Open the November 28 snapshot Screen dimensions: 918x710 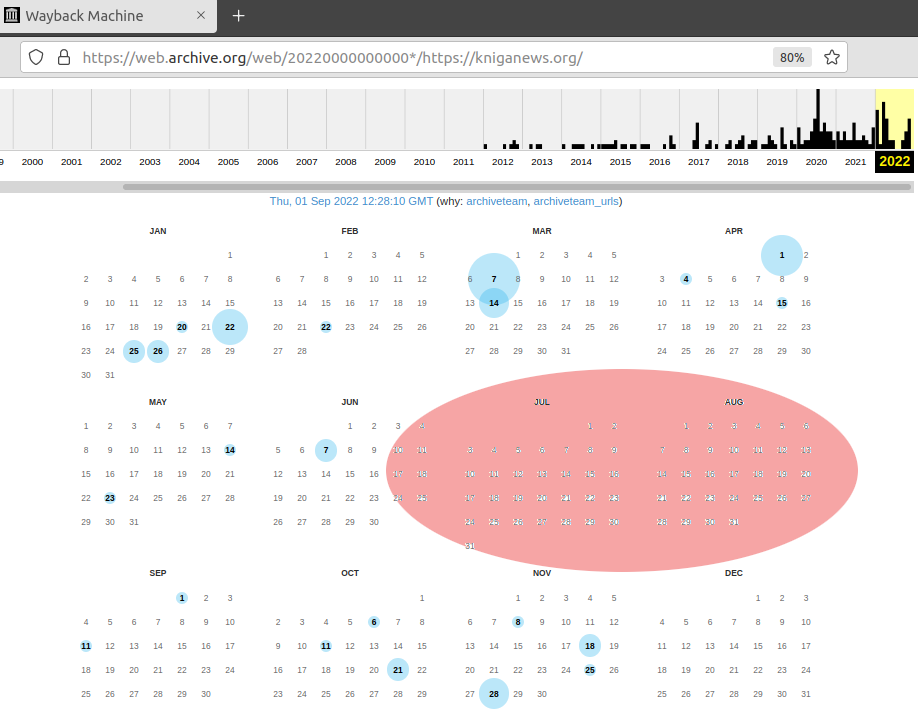point(494,693)
